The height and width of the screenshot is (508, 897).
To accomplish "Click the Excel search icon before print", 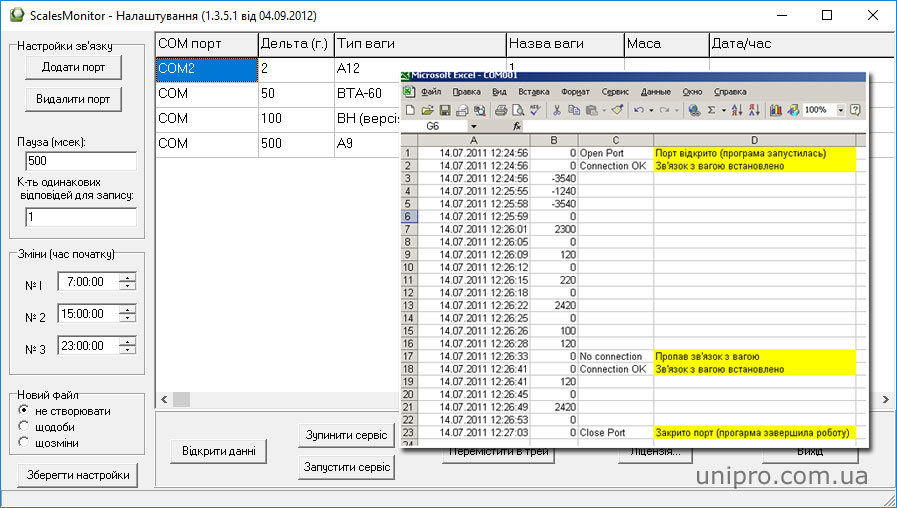I will click(480, 110).
